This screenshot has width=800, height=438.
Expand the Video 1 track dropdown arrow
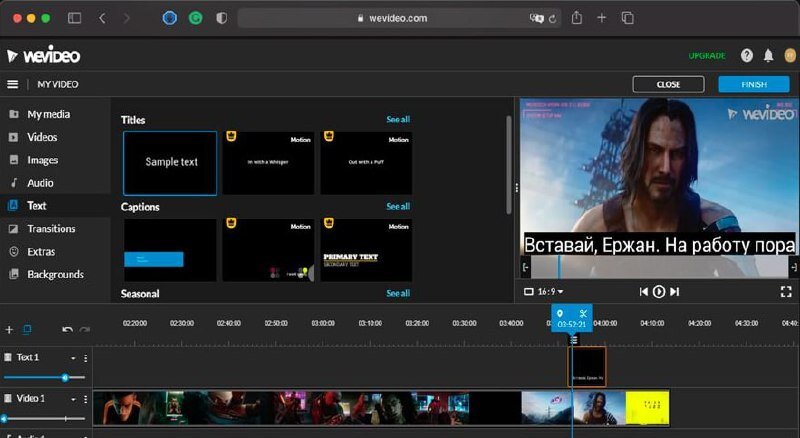point(73,399)
